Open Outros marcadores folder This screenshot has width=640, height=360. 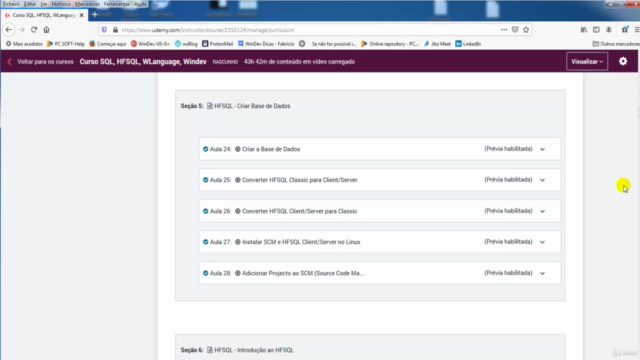coord(616,44)
